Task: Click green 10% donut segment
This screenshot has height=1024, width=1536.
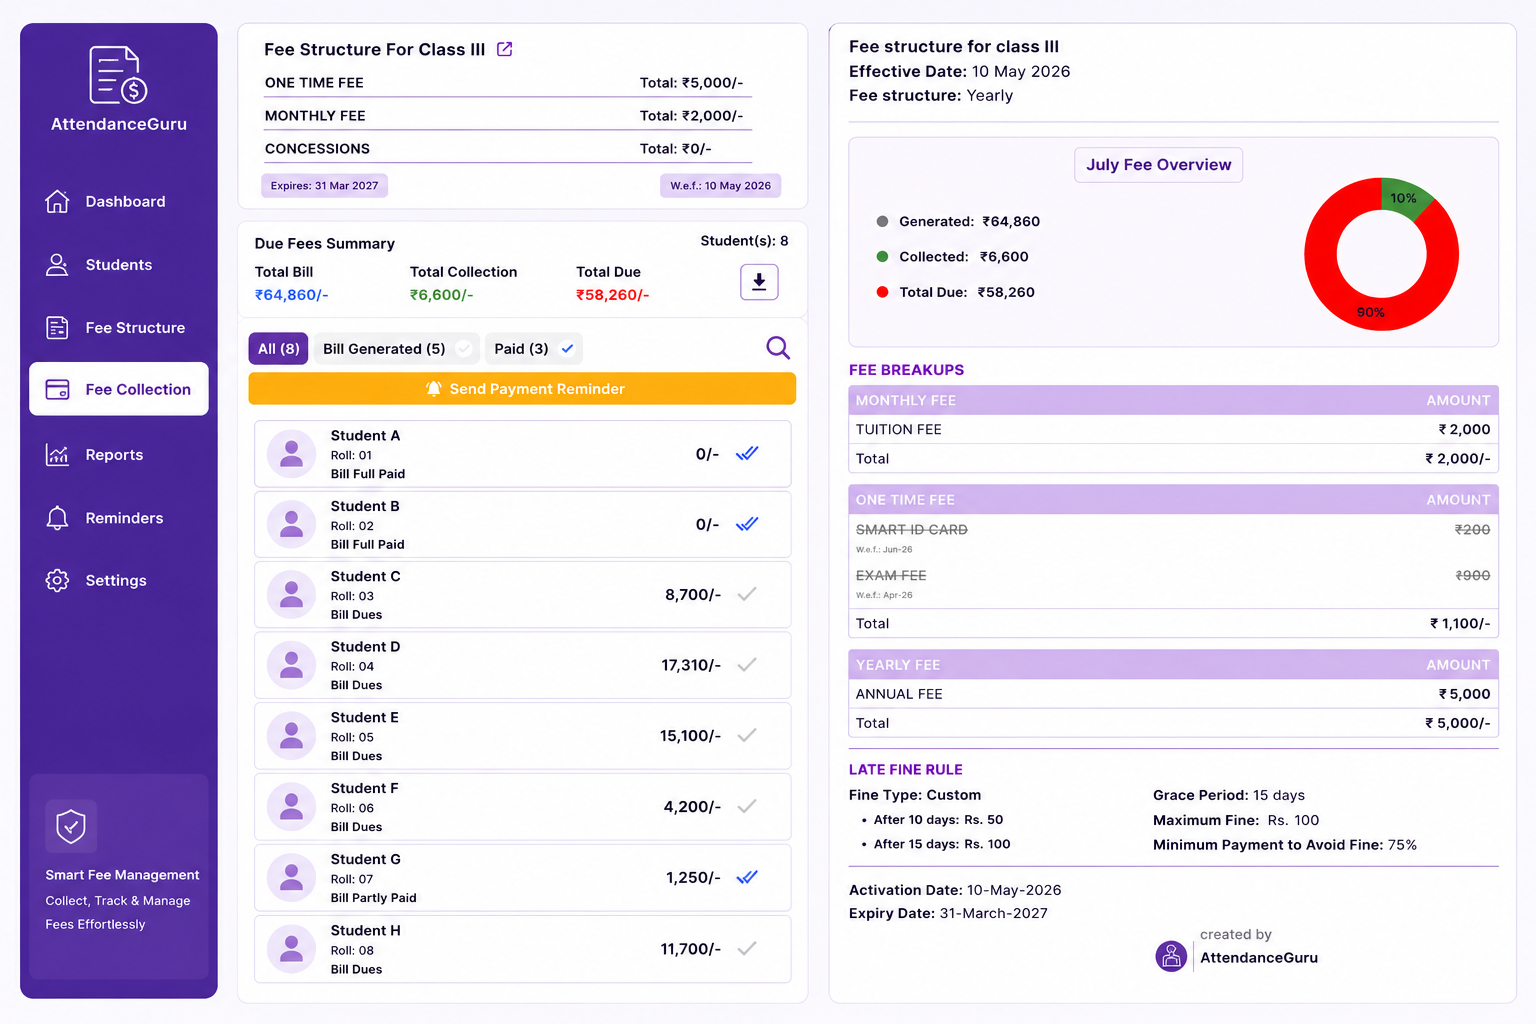Action: (x=1405, y=197)
